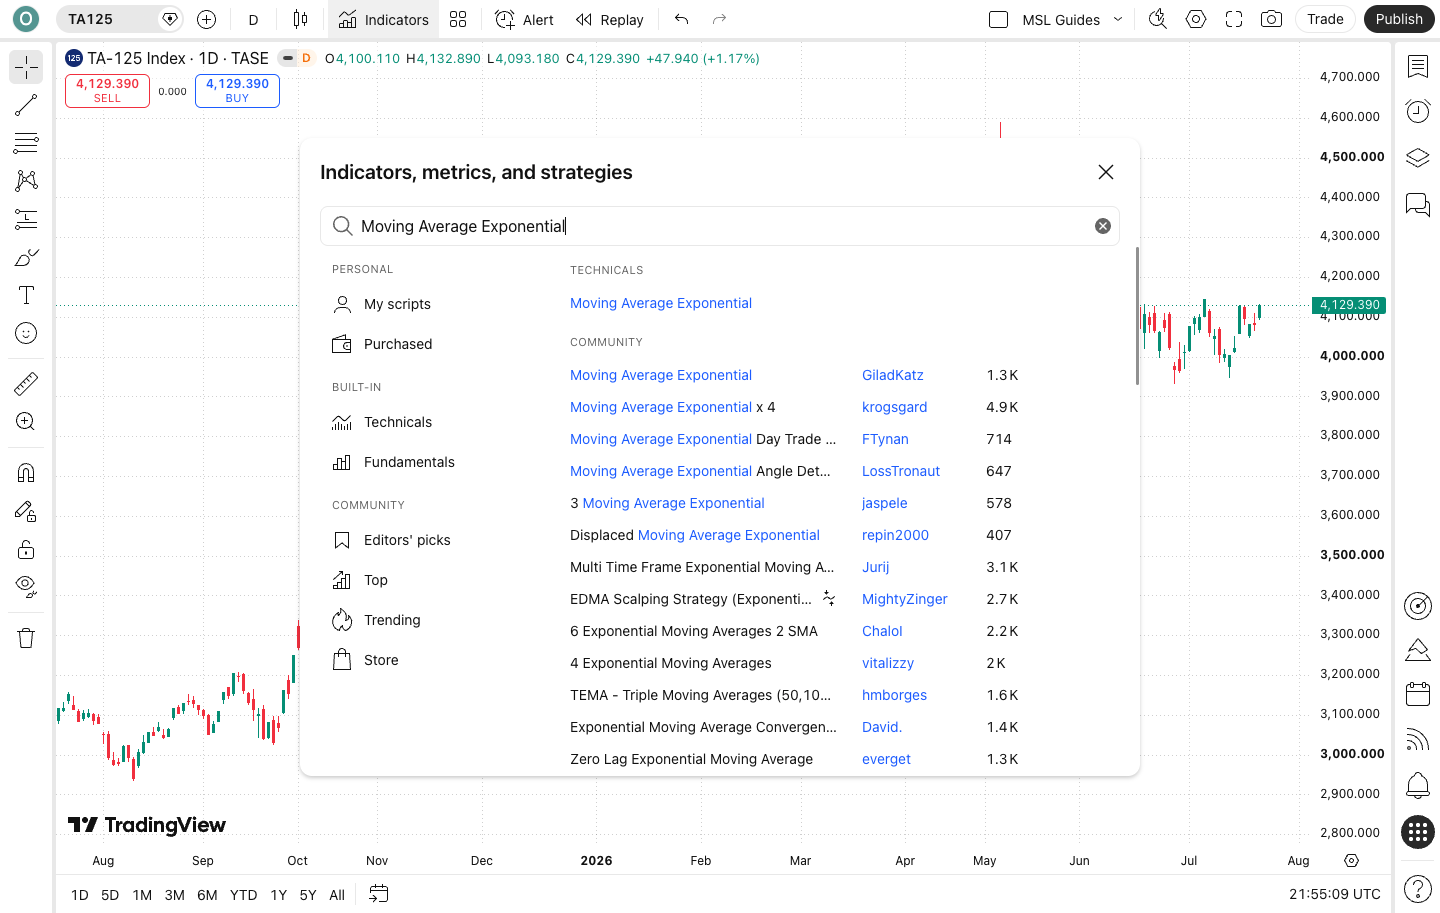Click the Sell 4,129.390 button
This screenshot has height=913, width=1440.
click(x=107, y=90)
